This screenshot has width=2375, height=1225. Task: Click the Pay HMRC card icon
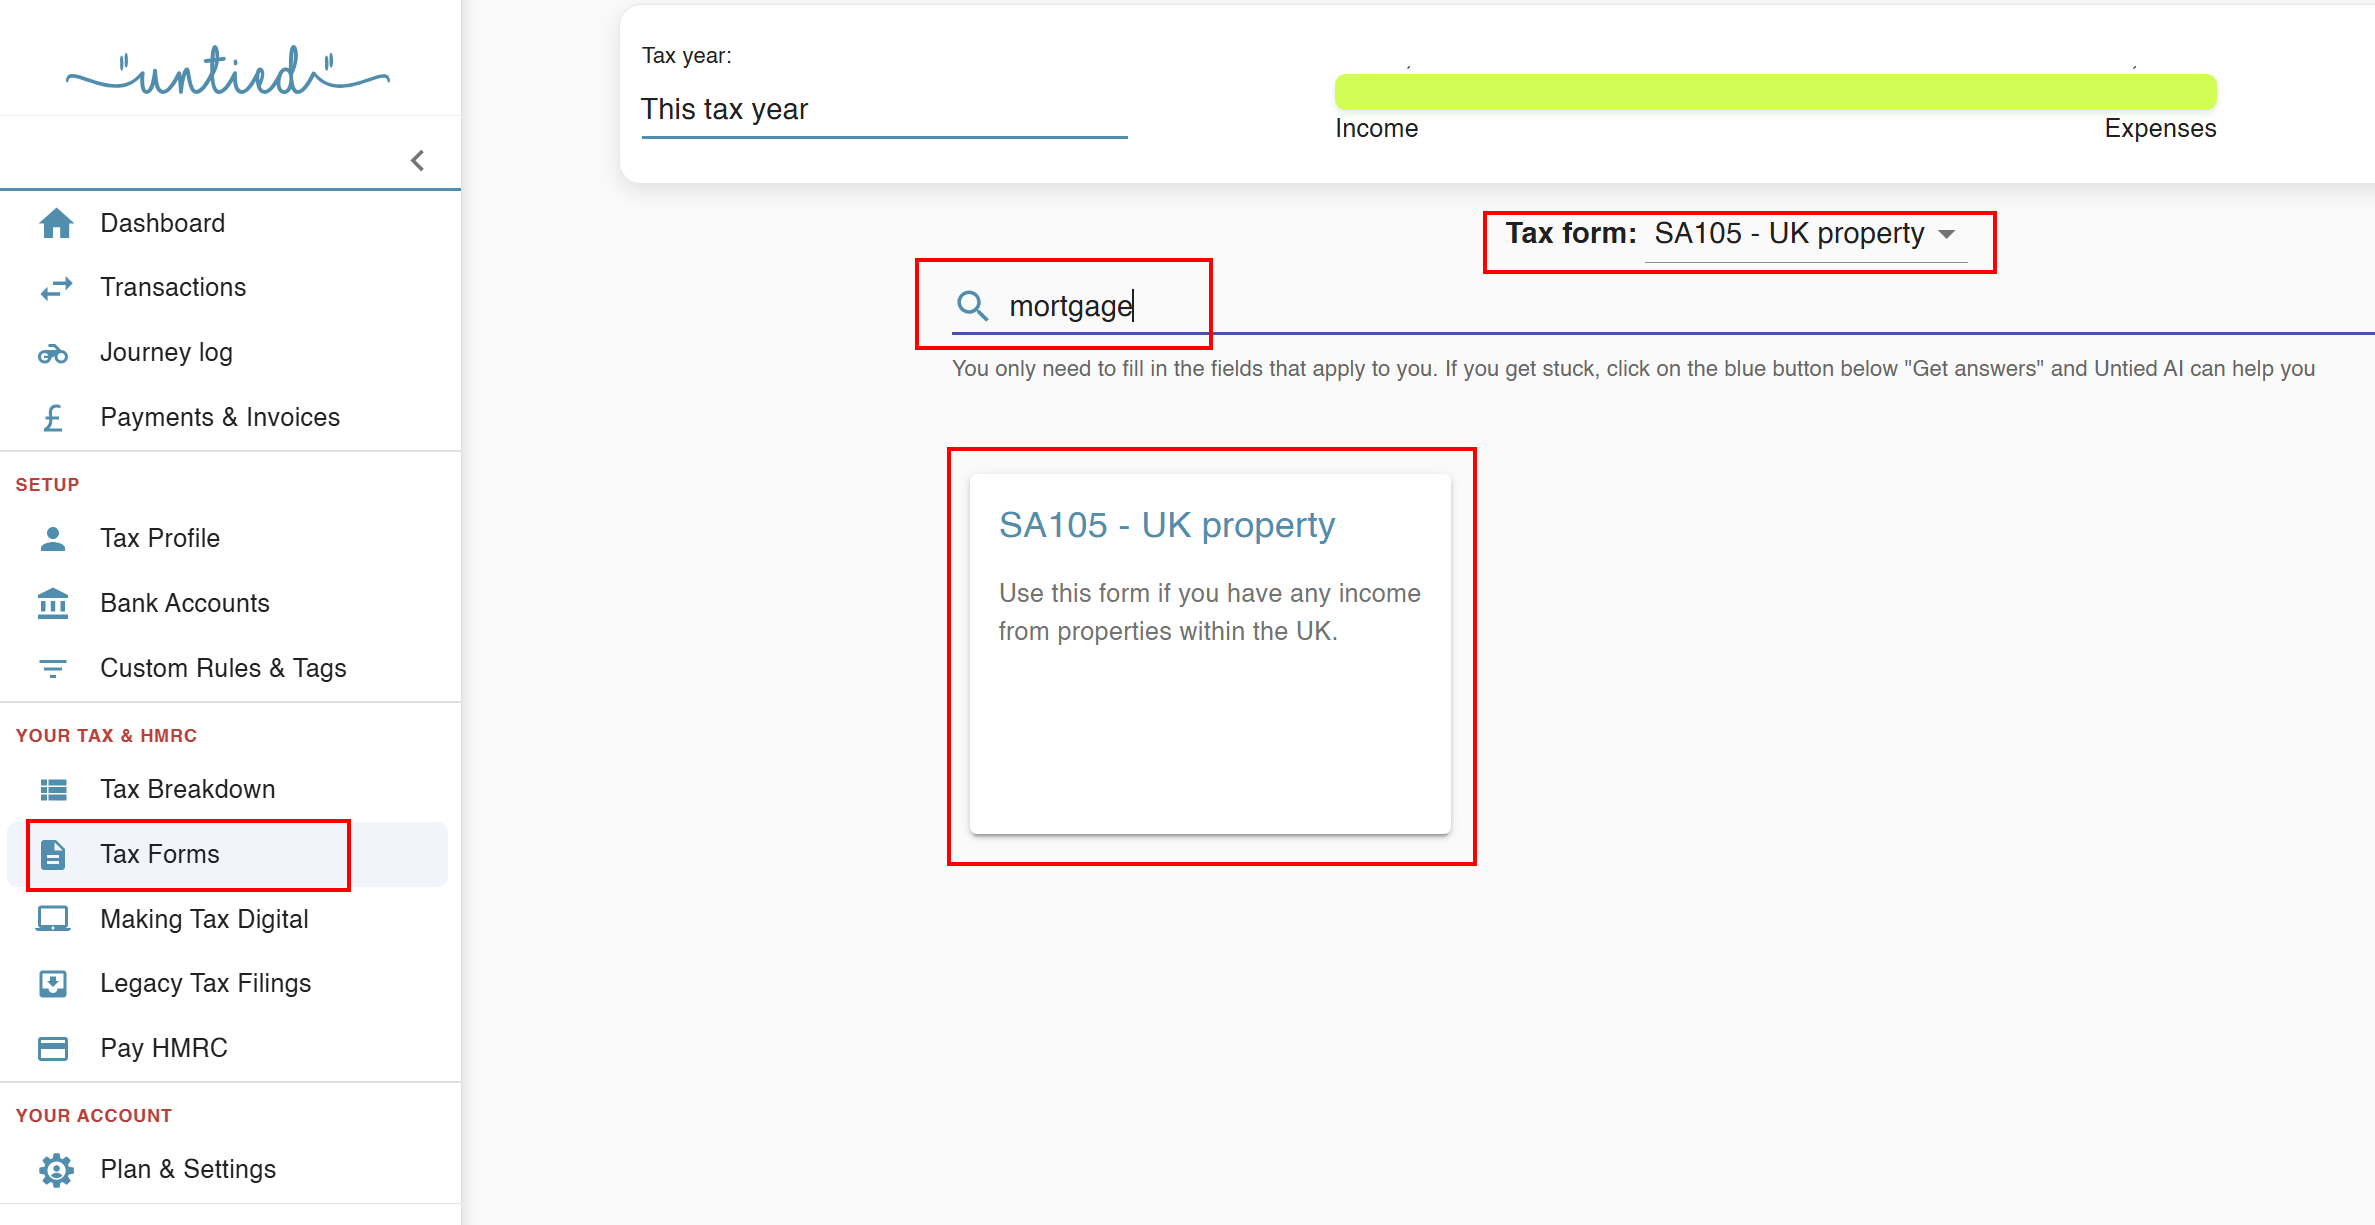click(x=53, y=1048)
